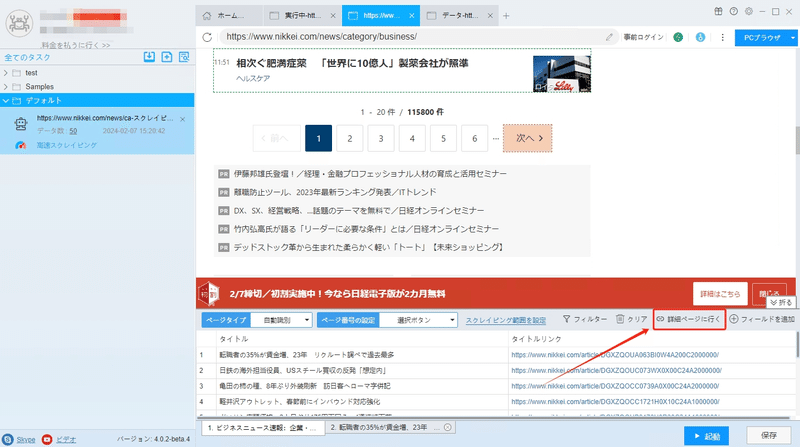Click the home icon on ホーム tab
Image resolution: width=800 pixels, height=447 pixels.
207,16
